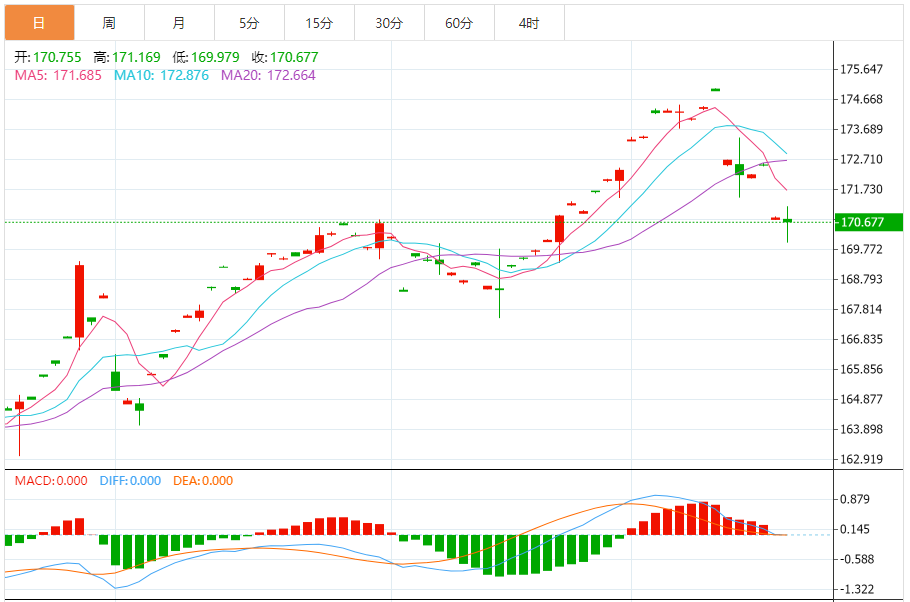Click the 166.835 price axis label
The height and width of the screenshot is (602, 910).
point(862,339)
